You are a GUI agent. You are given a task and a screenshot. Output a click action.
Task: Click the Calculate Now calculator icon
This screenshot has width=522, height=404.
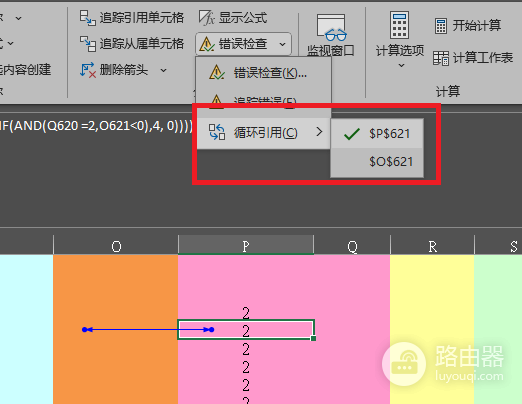441,26
